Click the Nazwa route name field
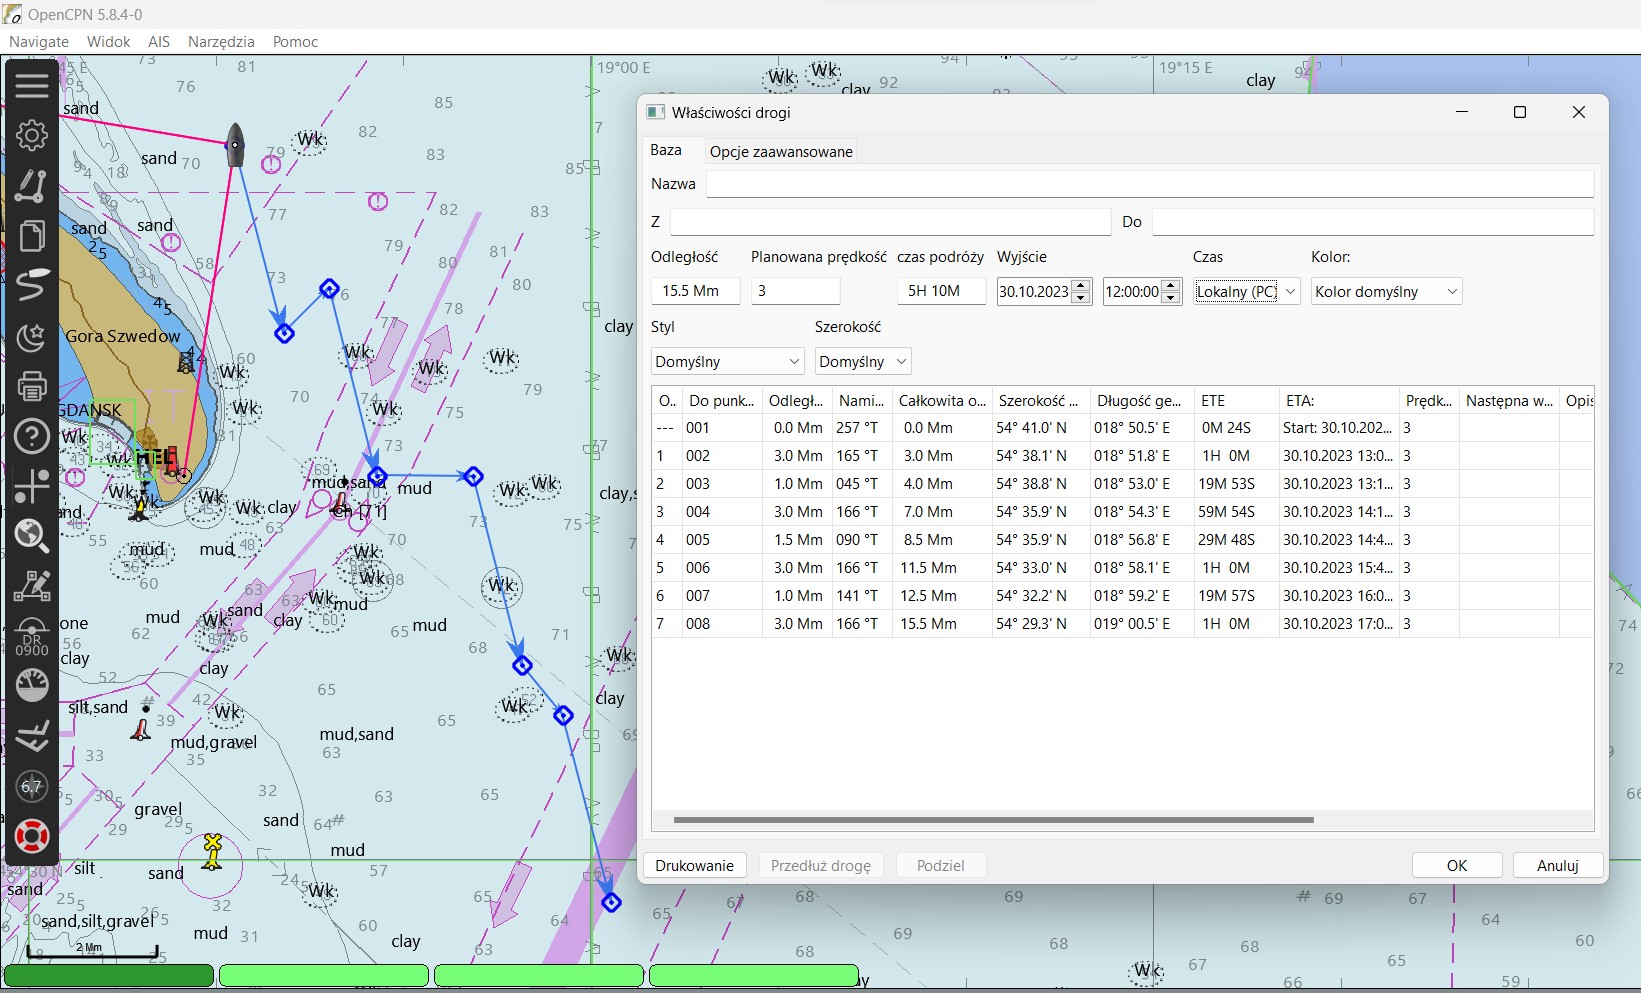Image resolution: width=1641 pixels, height=993 pixels. [x=1149, y=184]
